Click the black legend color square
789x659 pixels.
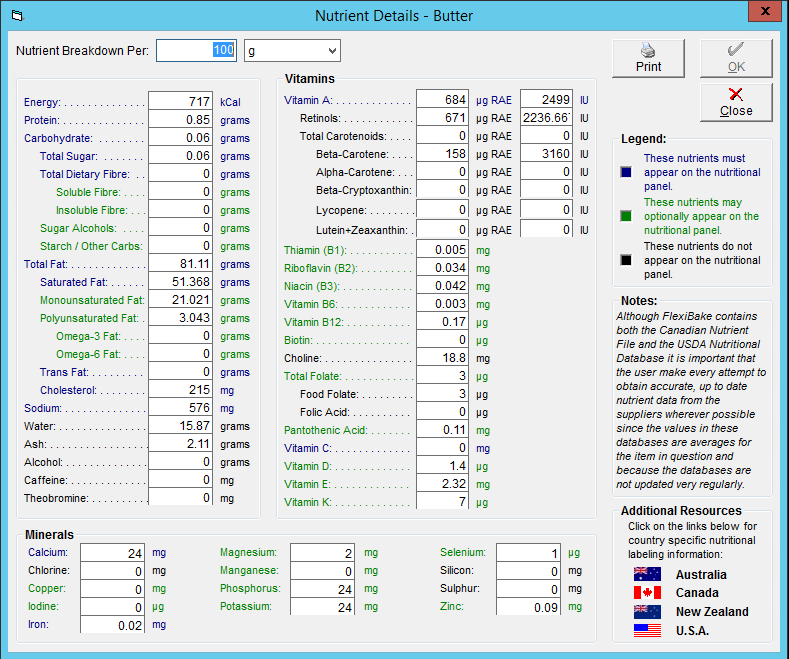[626, 260]
